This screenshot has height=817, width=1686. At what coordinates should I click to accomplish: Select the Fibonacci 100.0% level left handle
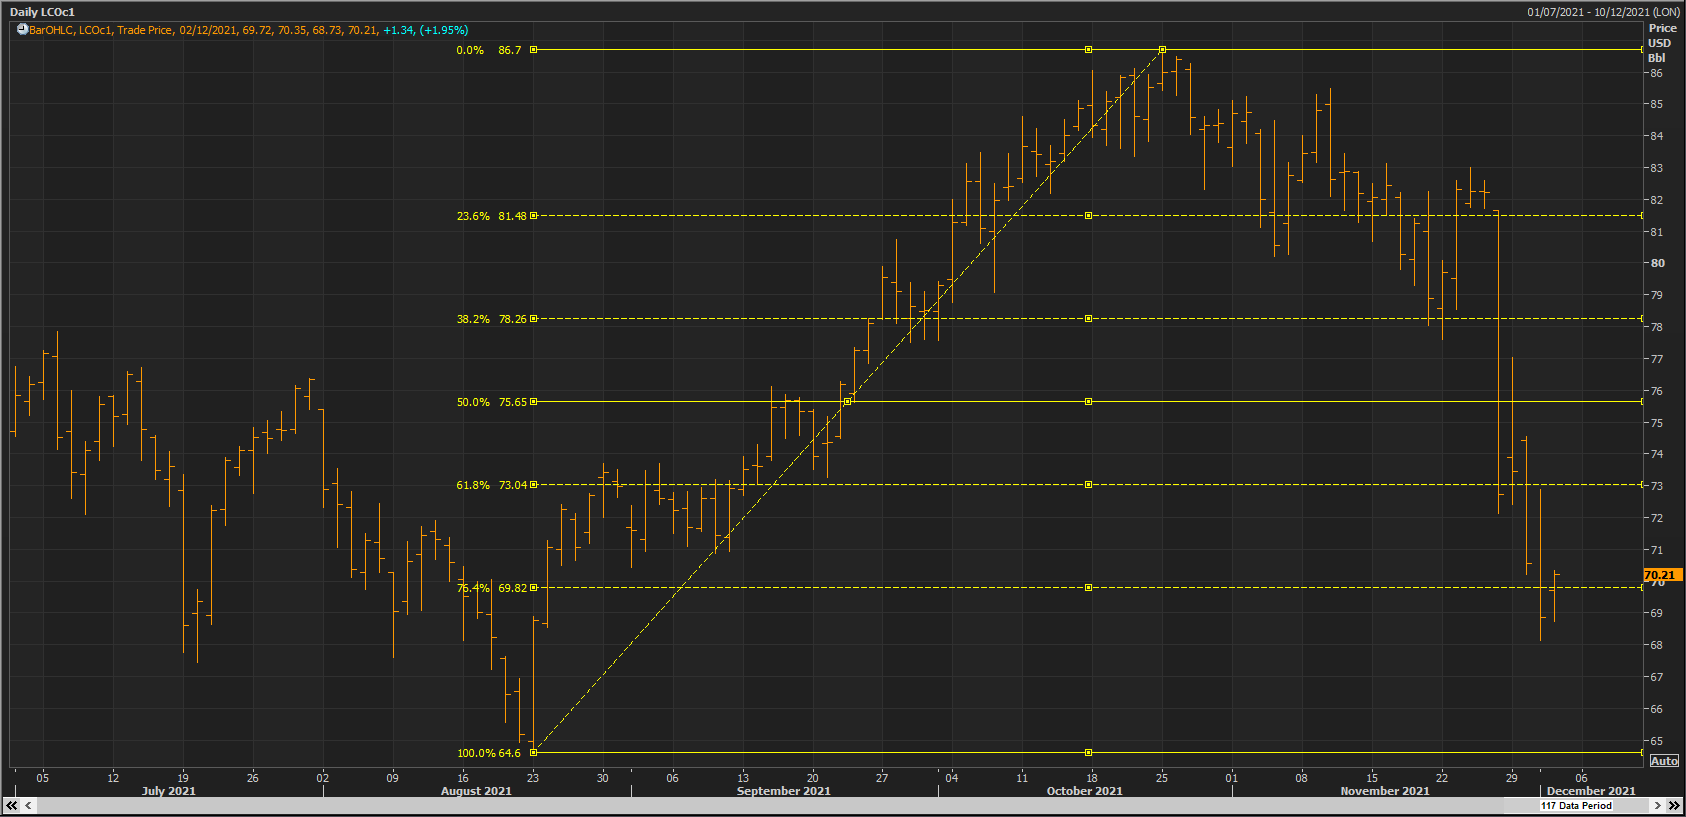534,752
